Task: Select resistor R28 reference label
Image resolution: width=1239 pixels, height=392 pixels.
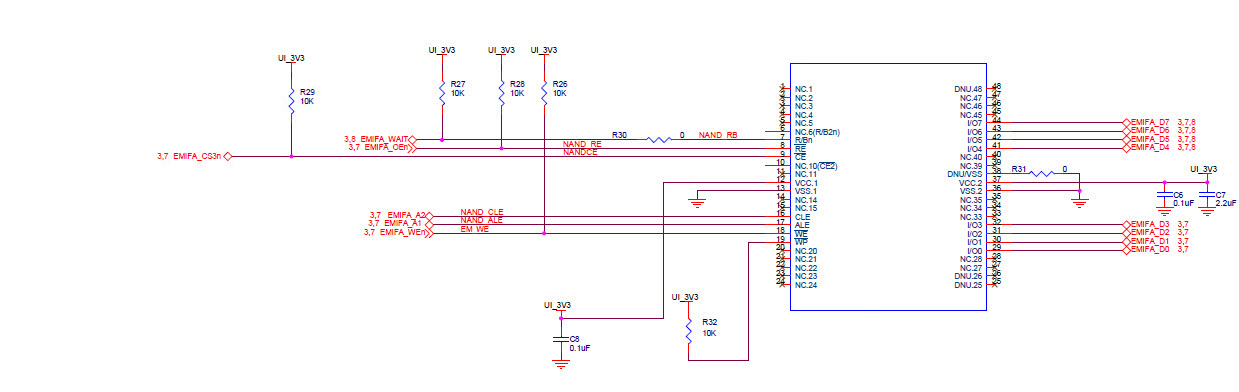Action: coord(517,84)
